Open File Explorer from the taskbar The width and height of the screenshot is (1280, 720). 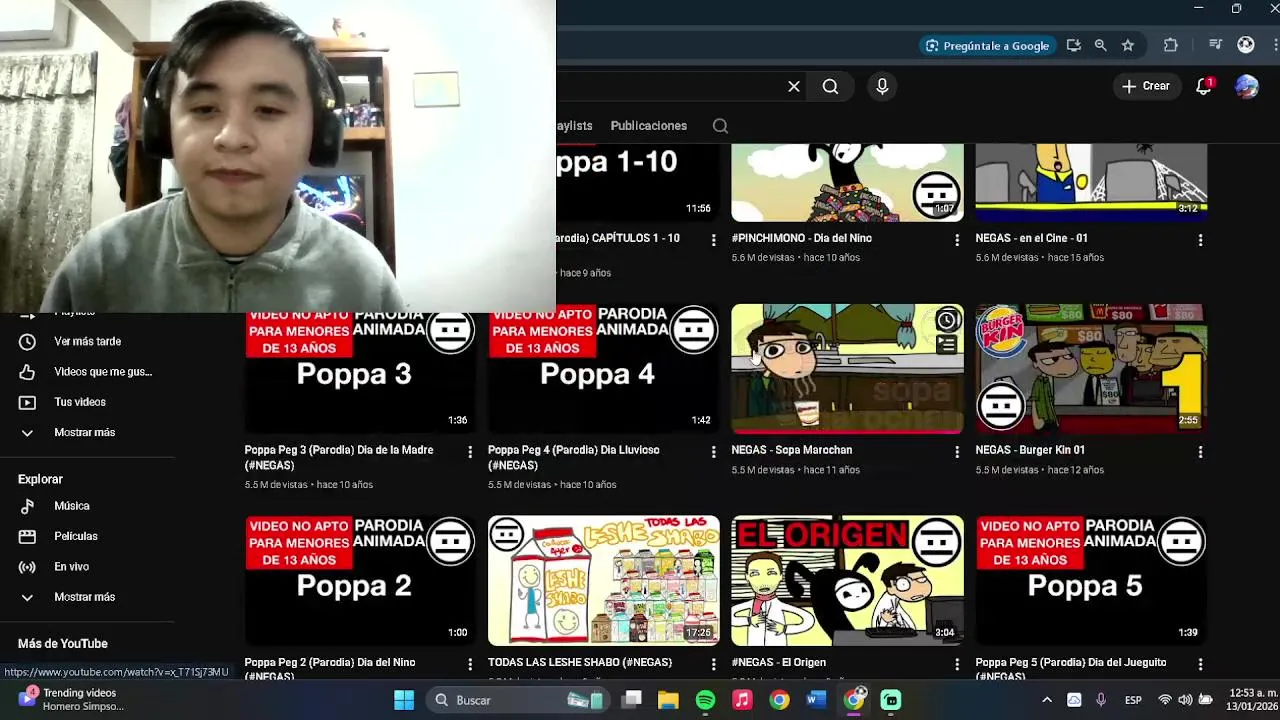[668, 700]
